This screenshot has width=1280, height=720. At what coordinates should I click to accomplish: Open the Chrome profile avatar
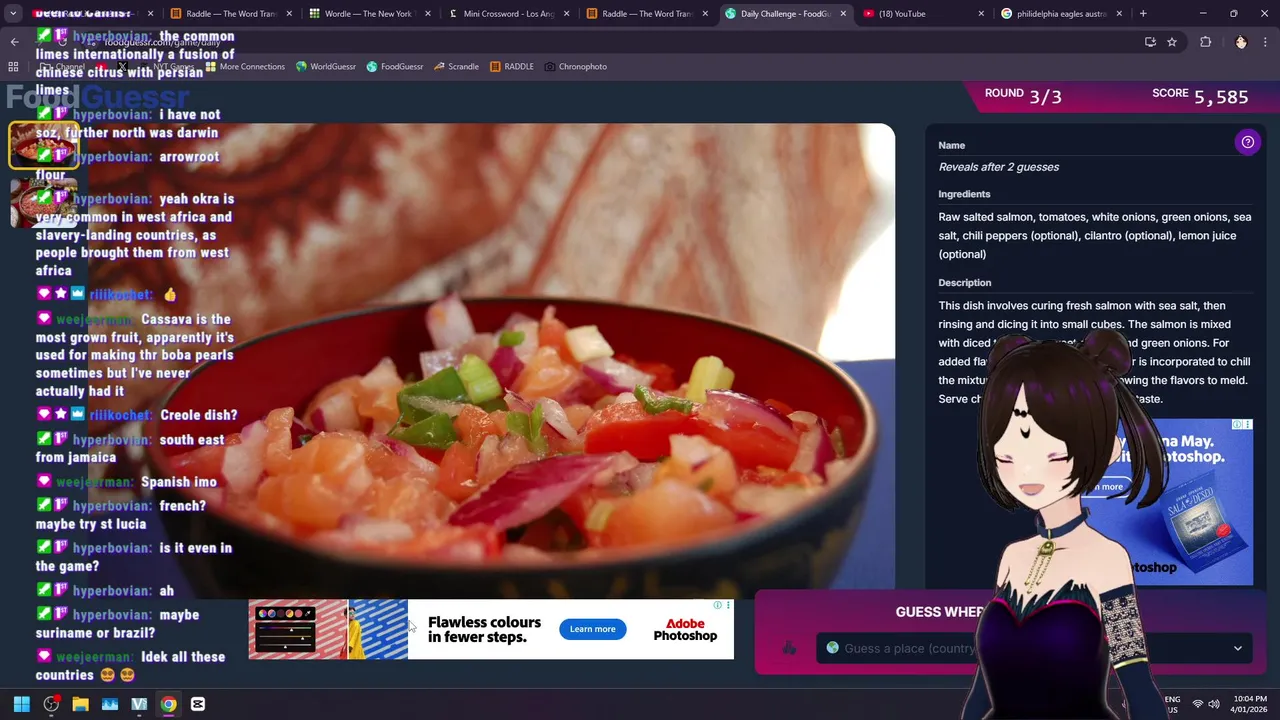click(x=1241, y=42)
